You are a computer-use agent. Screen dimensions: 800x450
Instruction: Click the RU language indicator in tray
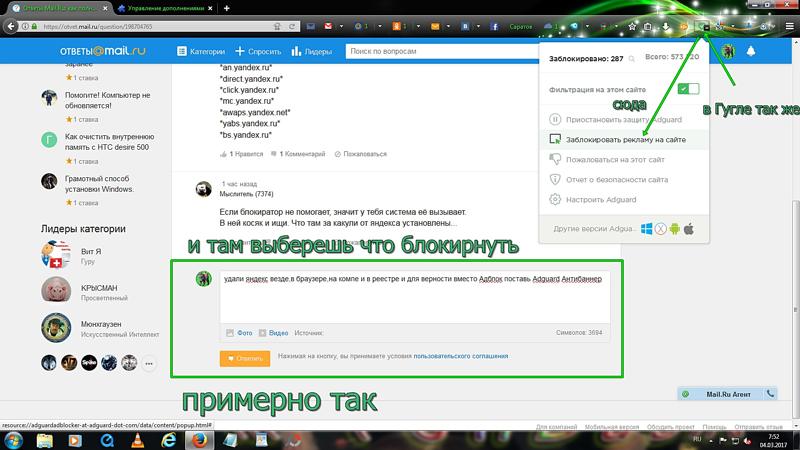[697, 439]
